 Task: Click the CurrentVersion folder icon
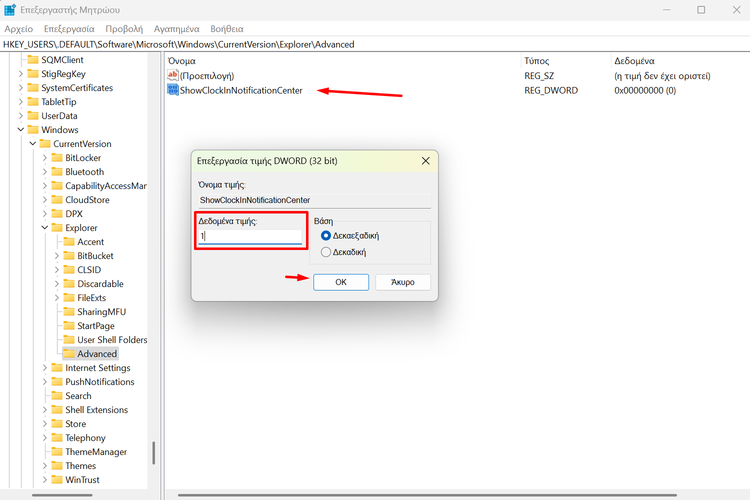[45, 144]
